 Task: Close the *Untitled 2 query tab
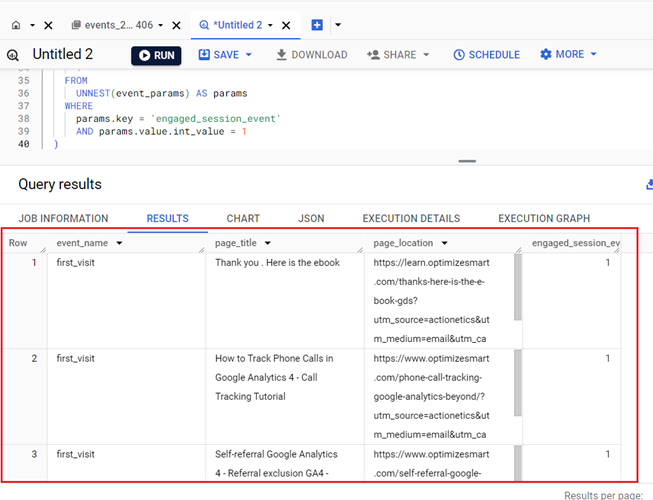286,25
